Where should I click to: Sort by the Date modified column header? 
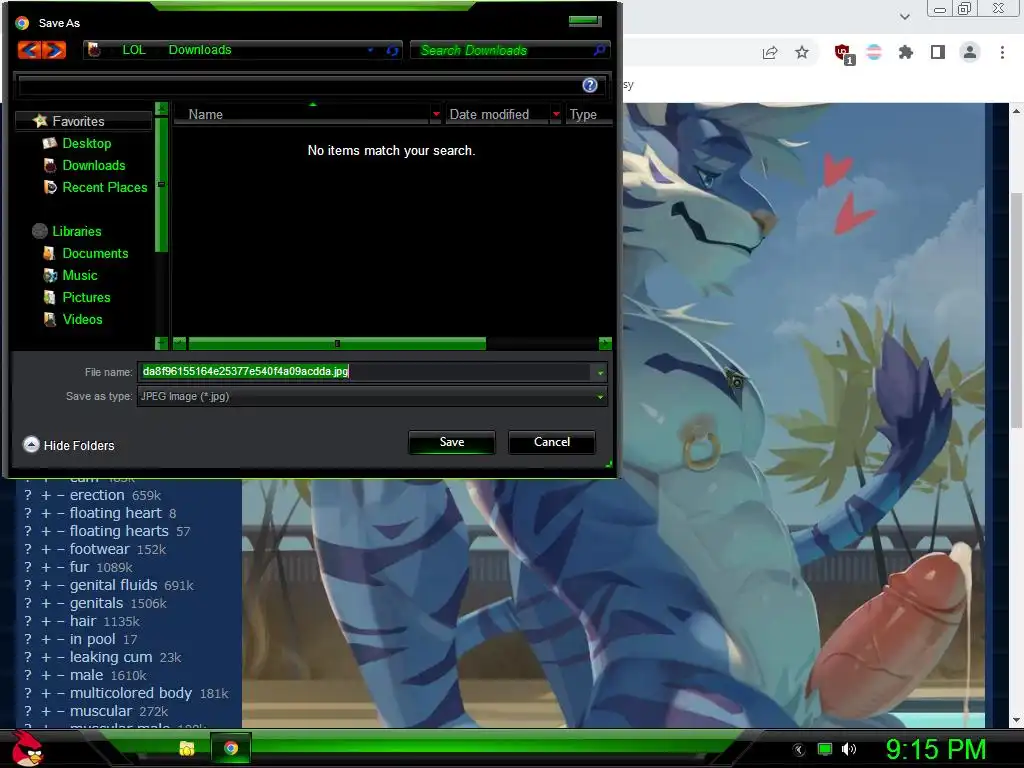tap(489, 114)
